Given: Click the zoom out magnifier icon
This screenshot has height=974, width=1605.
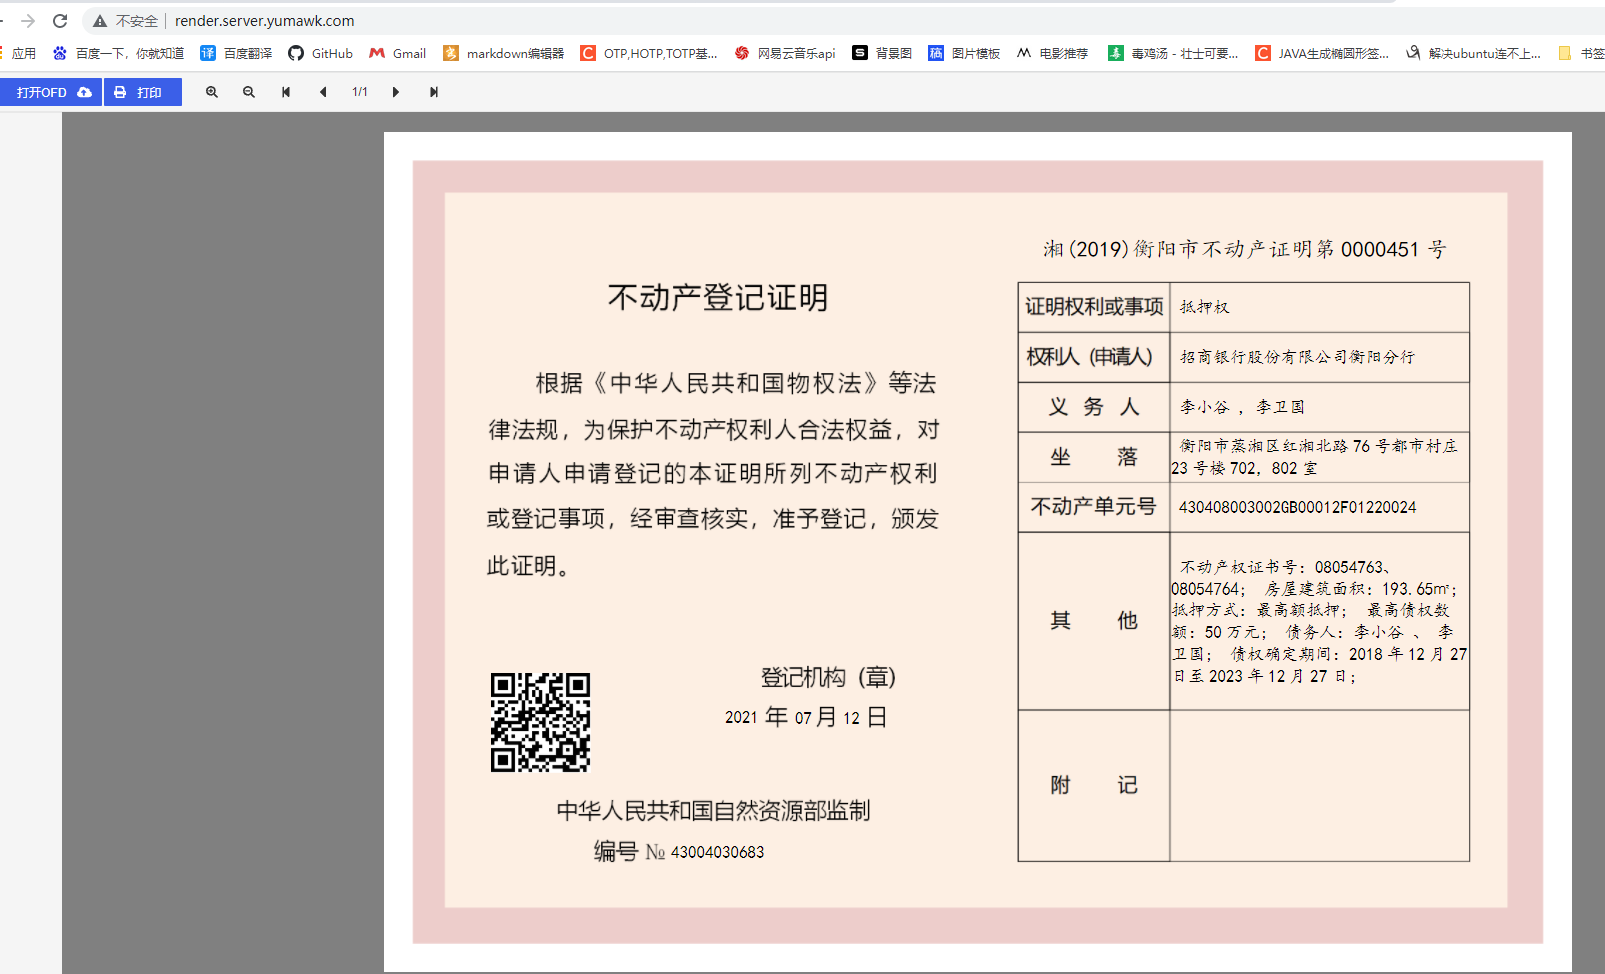Looking at the screenshot, I should point(249,92).
